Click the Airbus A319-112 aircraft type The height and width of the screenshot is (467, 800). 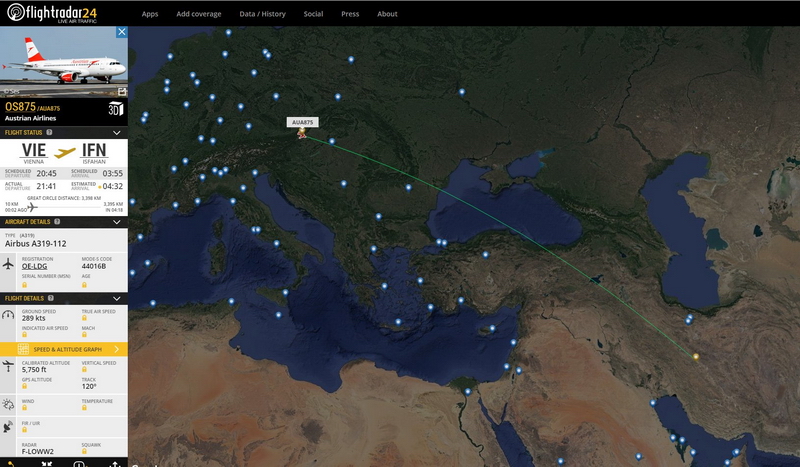point(36,243)
